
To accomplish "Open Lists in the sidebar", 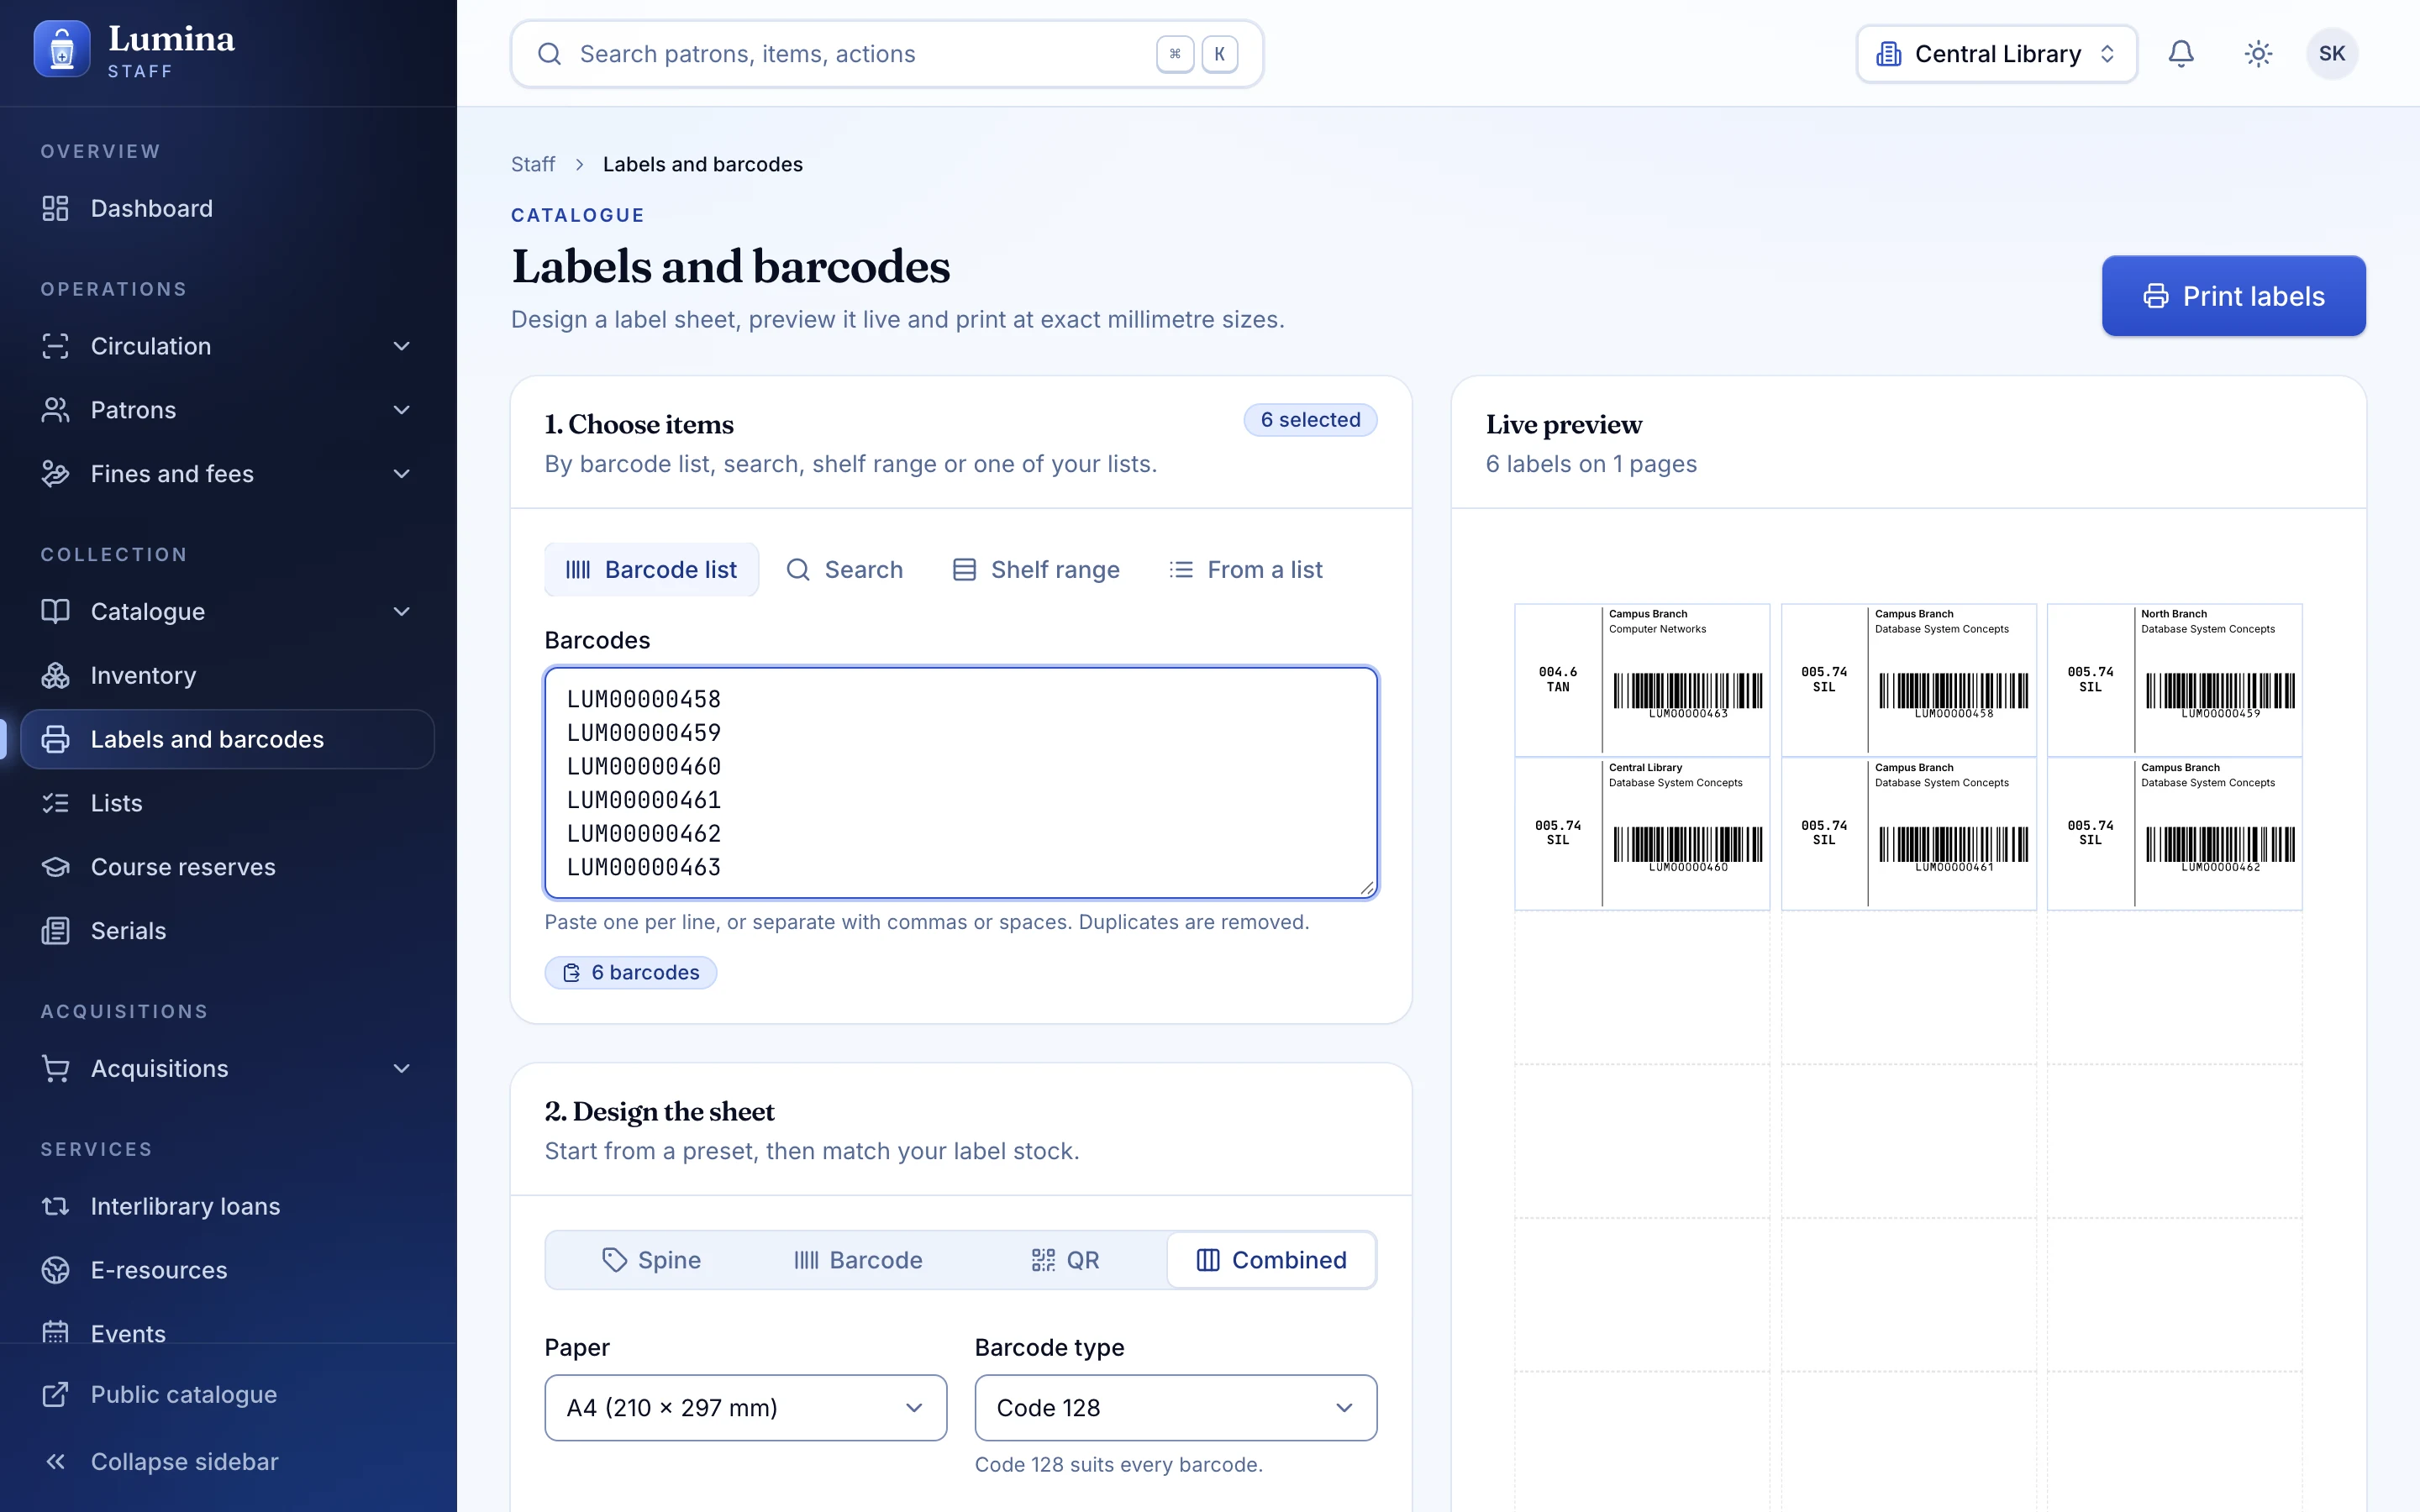I will click(x=227, y=803).
